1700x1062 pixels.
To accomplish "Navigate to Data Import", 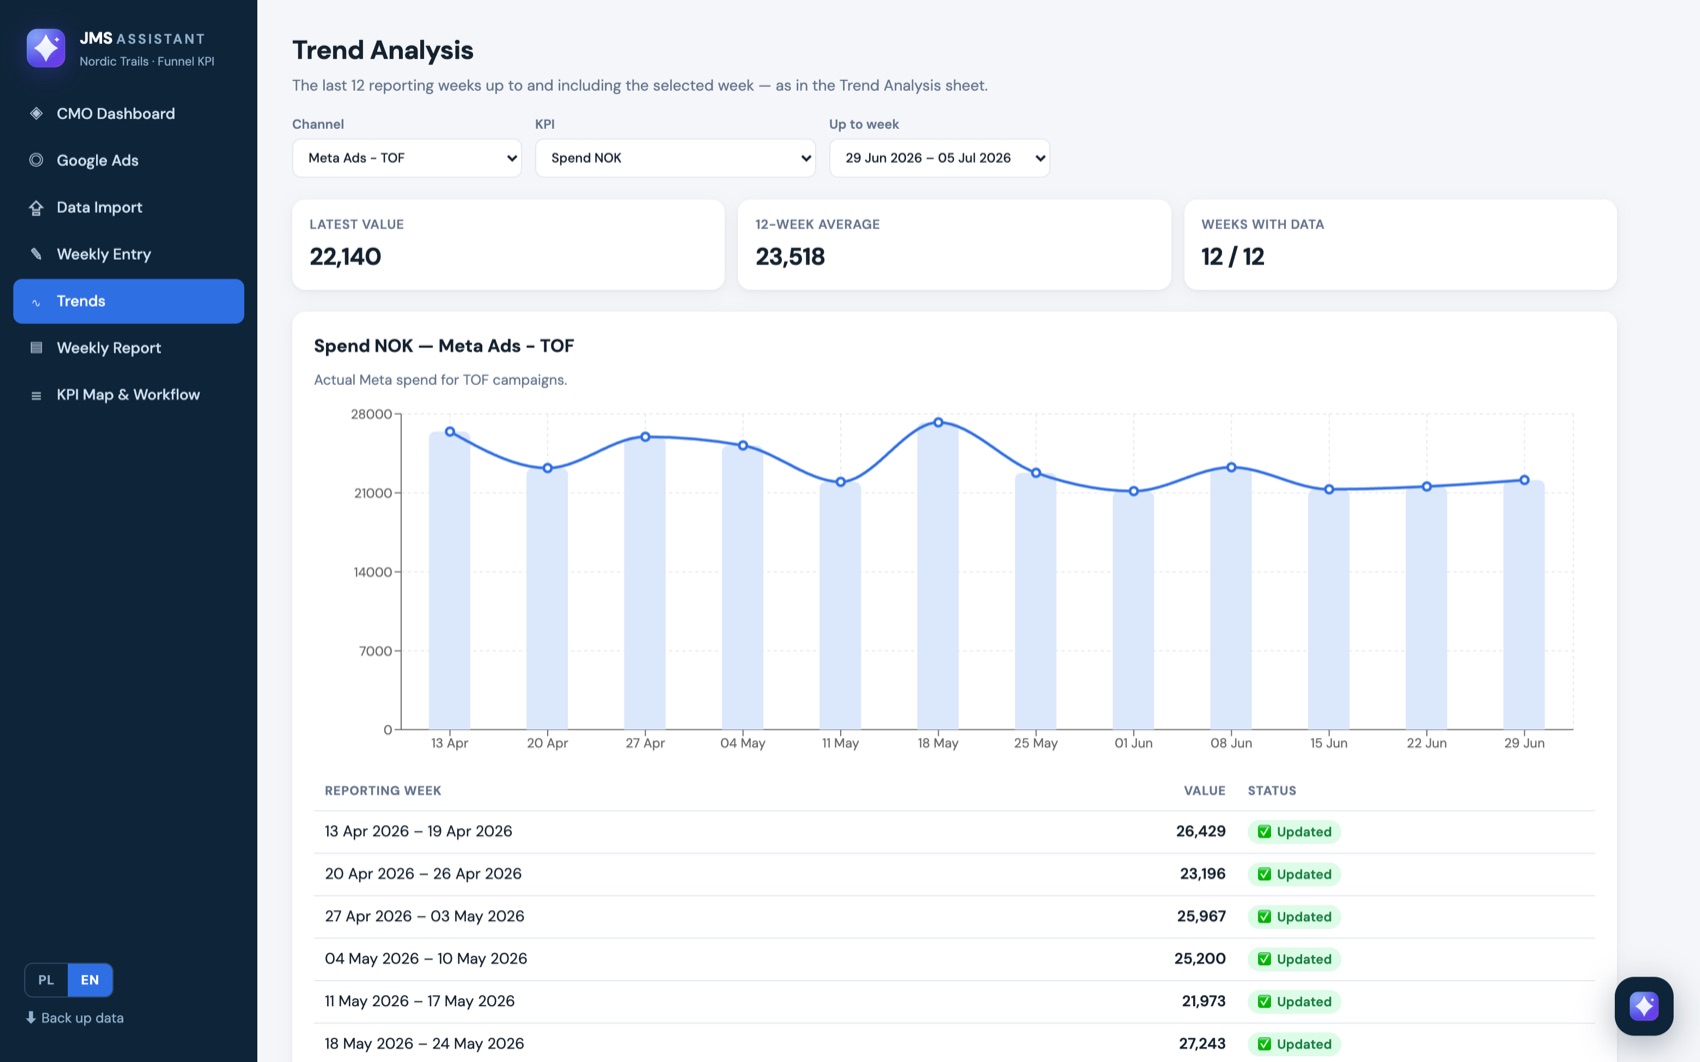I will click(x=128, y=207).
